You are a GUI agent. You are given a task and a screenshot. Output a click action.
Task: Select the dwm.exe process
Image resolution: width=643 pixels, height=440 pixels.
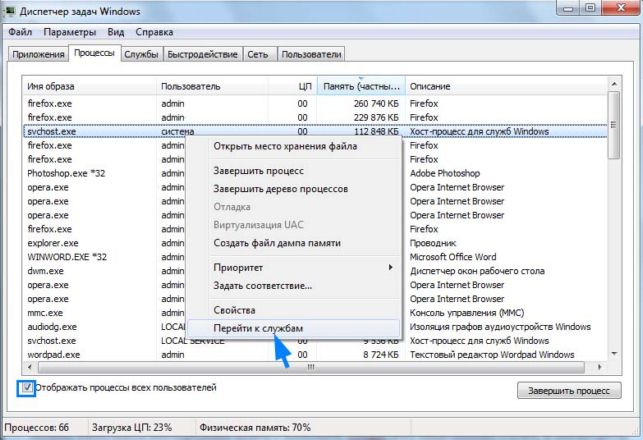[x=46, y=271]
